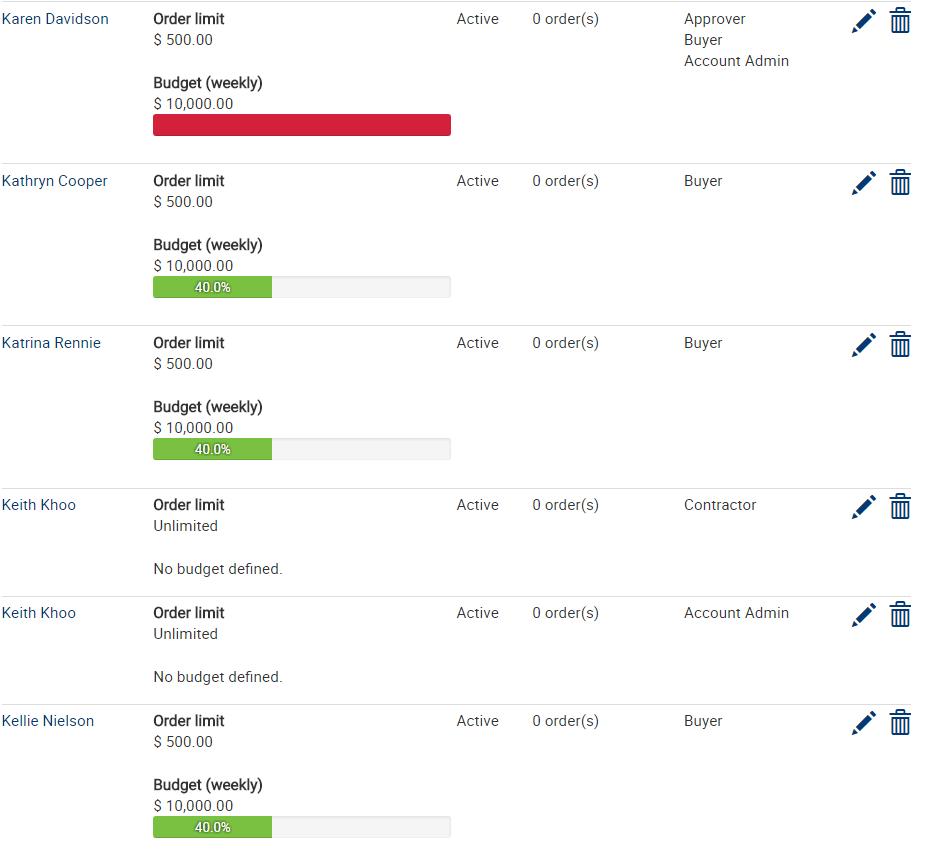
Task: Delete Karen Davidson's account
Action: pyautogui.click(x=900, y=21)
